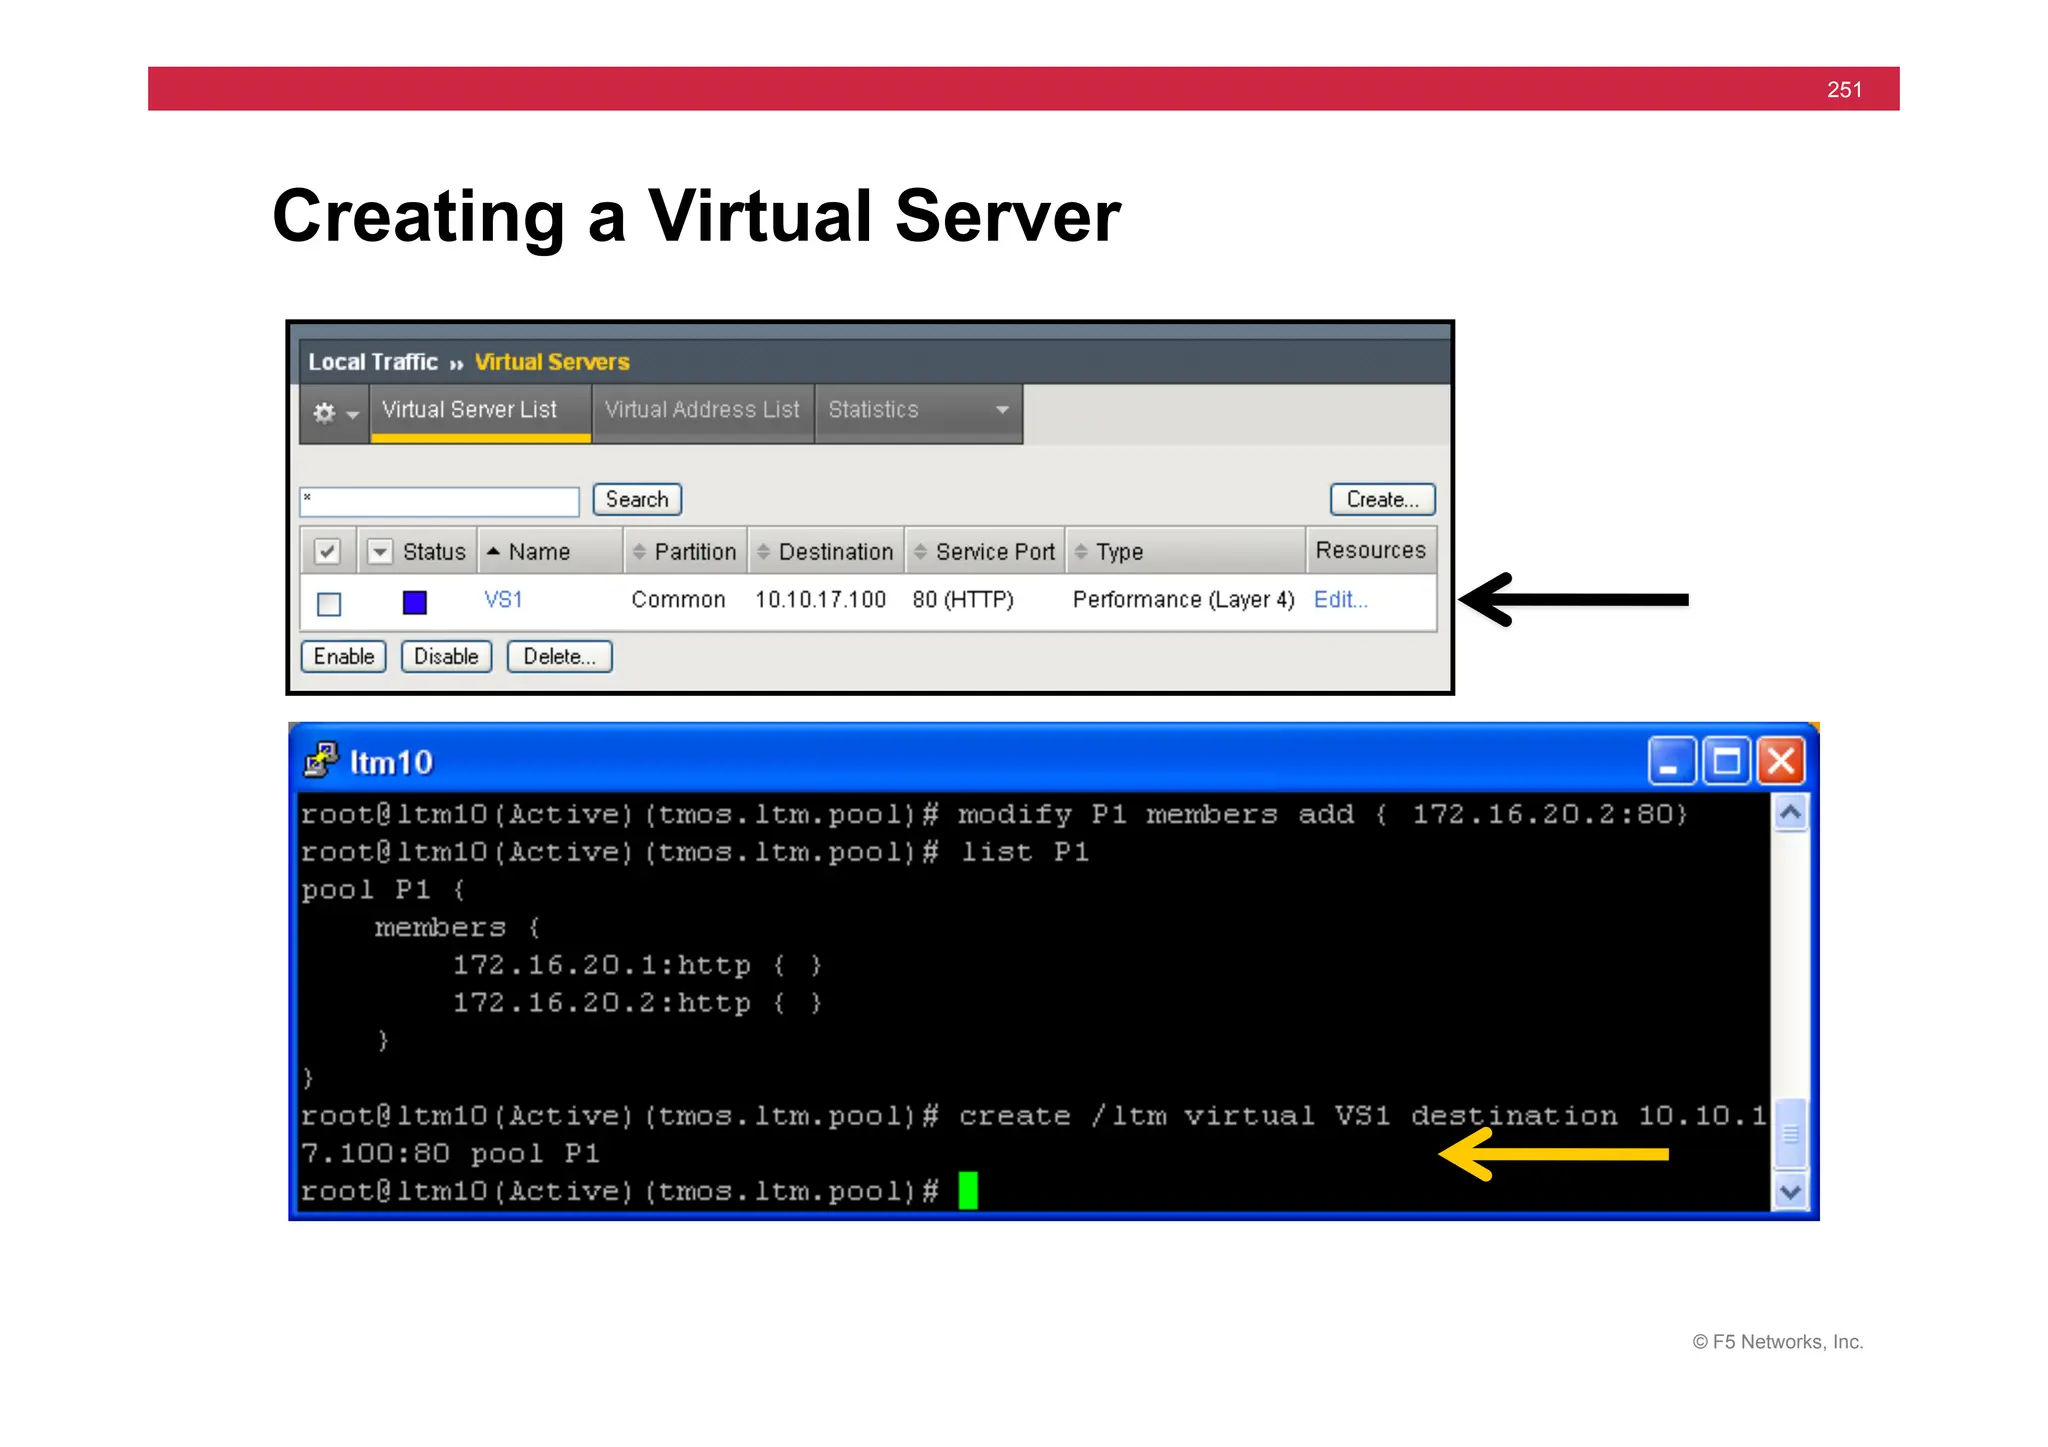This screenshot has width=2048, height=1447.
Task: Close the ltm10 terminal window
Action: (x=1781, y=762)
